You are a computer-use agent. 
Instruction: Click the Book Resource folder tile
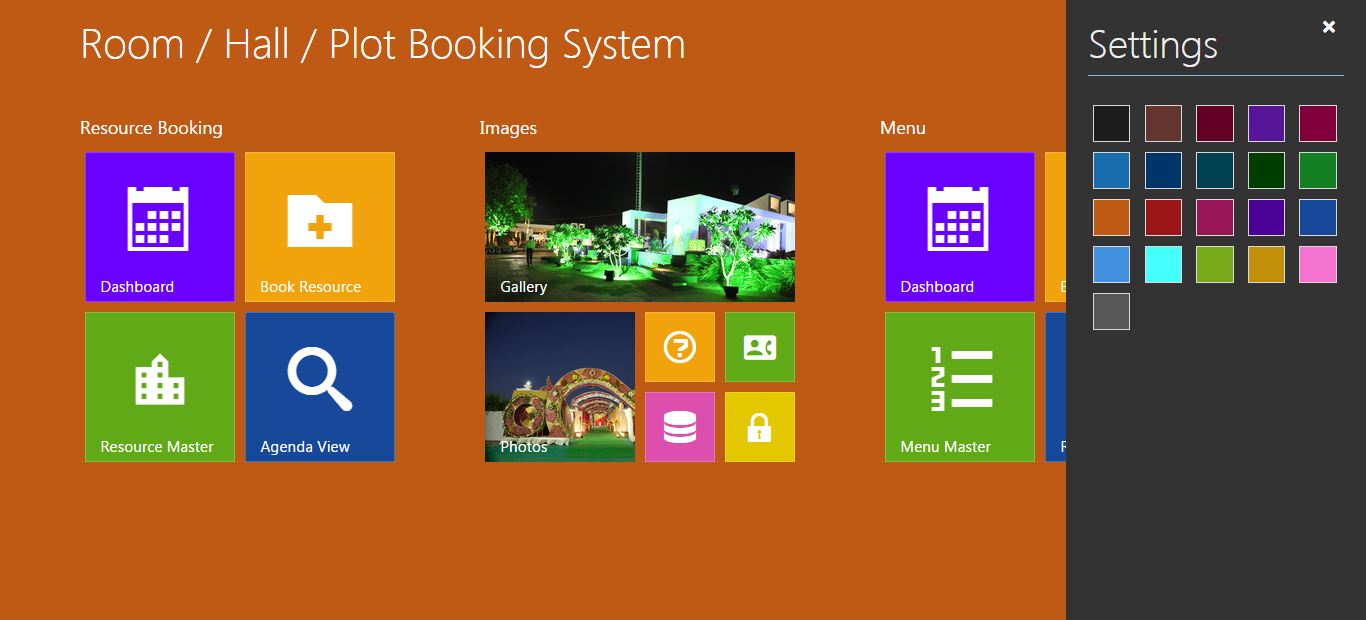(320, 226)
